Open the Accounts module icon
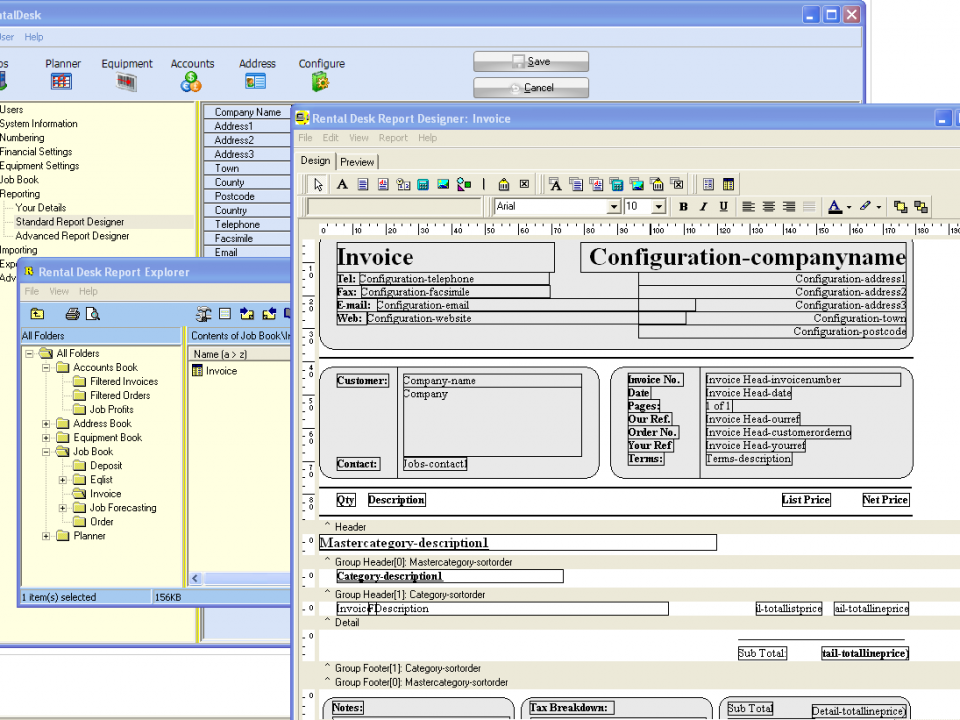 pos(191,82)
